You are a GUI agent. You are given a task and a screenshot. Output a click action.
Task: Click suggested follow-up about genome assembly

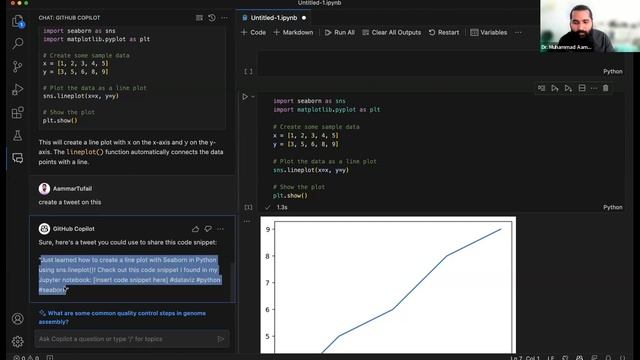122,318
